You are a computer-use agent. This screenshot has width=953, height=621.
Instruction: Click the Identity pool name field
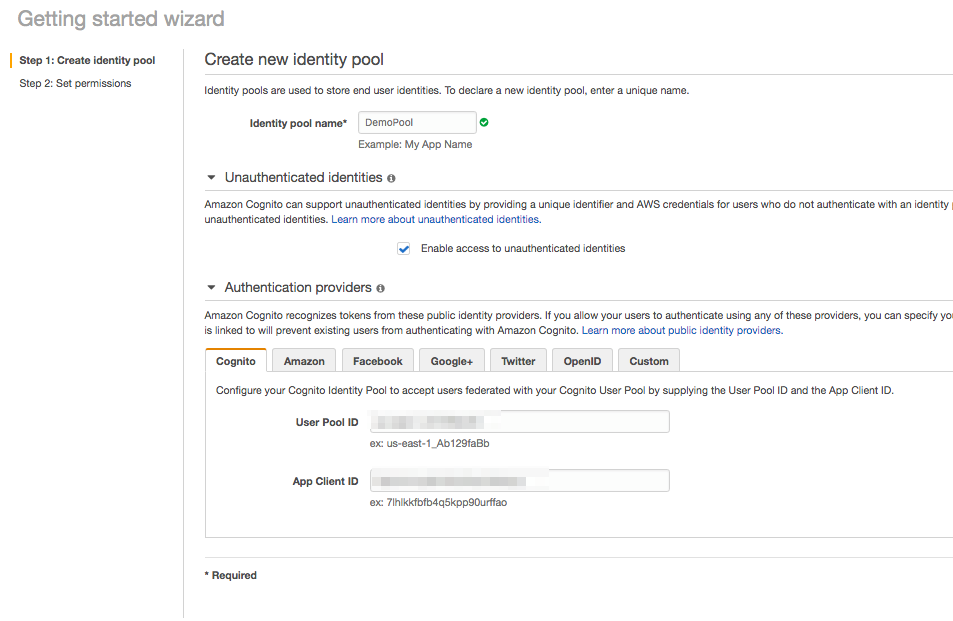pyautogui.click(x=417, y=123)
